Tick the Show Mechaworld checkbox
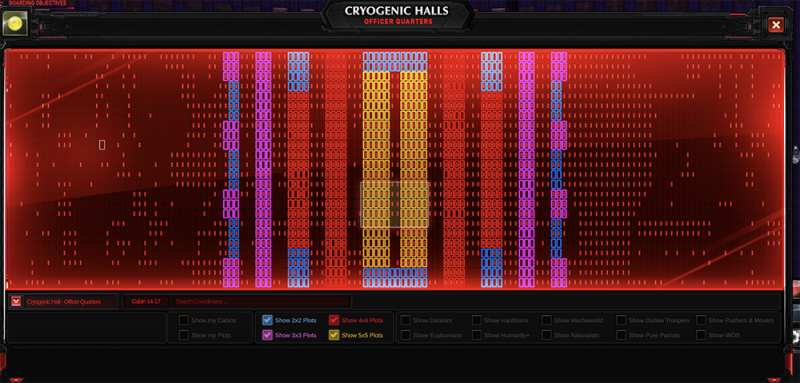800x383 pixels. click(x=546, y=320)
